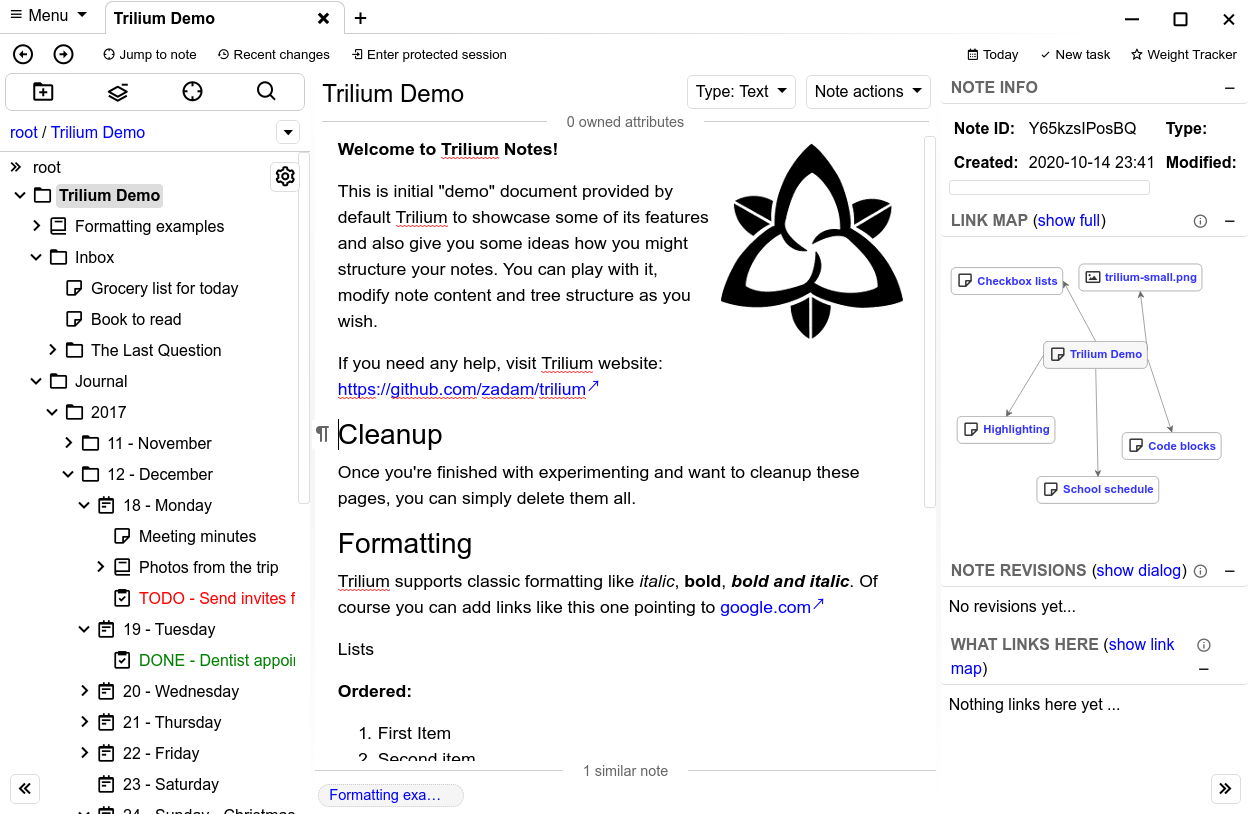Viewport: 1251px width, 814px height.
Task: Expand the 20 - Wednesday node
Action: point(84,691)
